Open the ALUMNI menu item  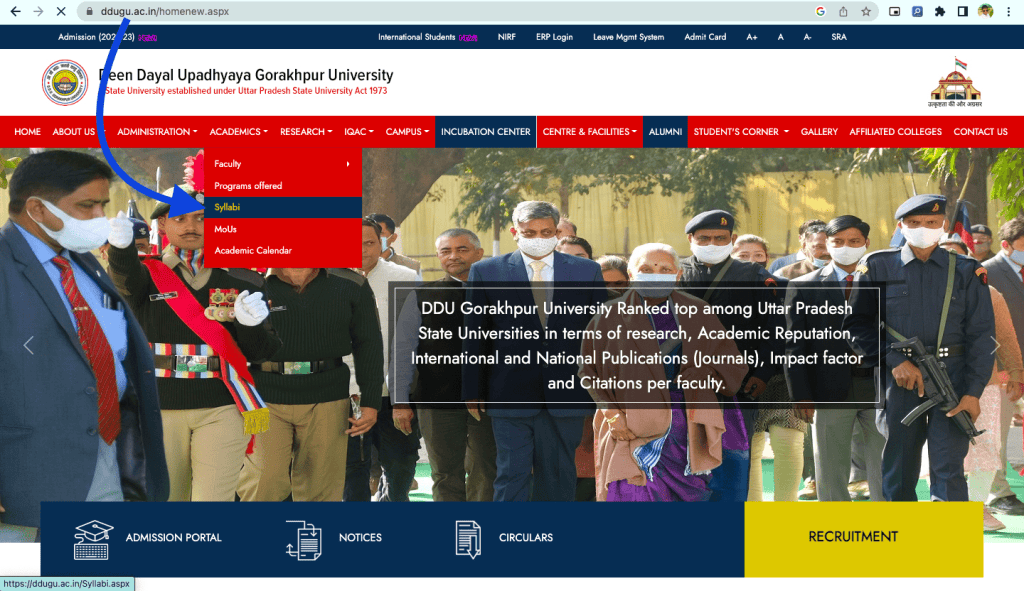[x=665, y=132]
